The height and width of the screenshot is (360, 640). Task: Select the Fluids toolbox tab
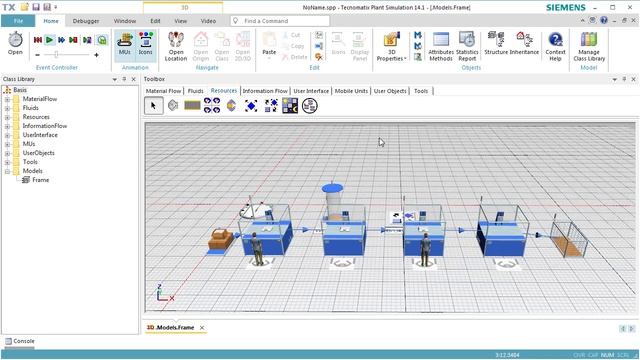pyautogui.click(x=196, y=91)
